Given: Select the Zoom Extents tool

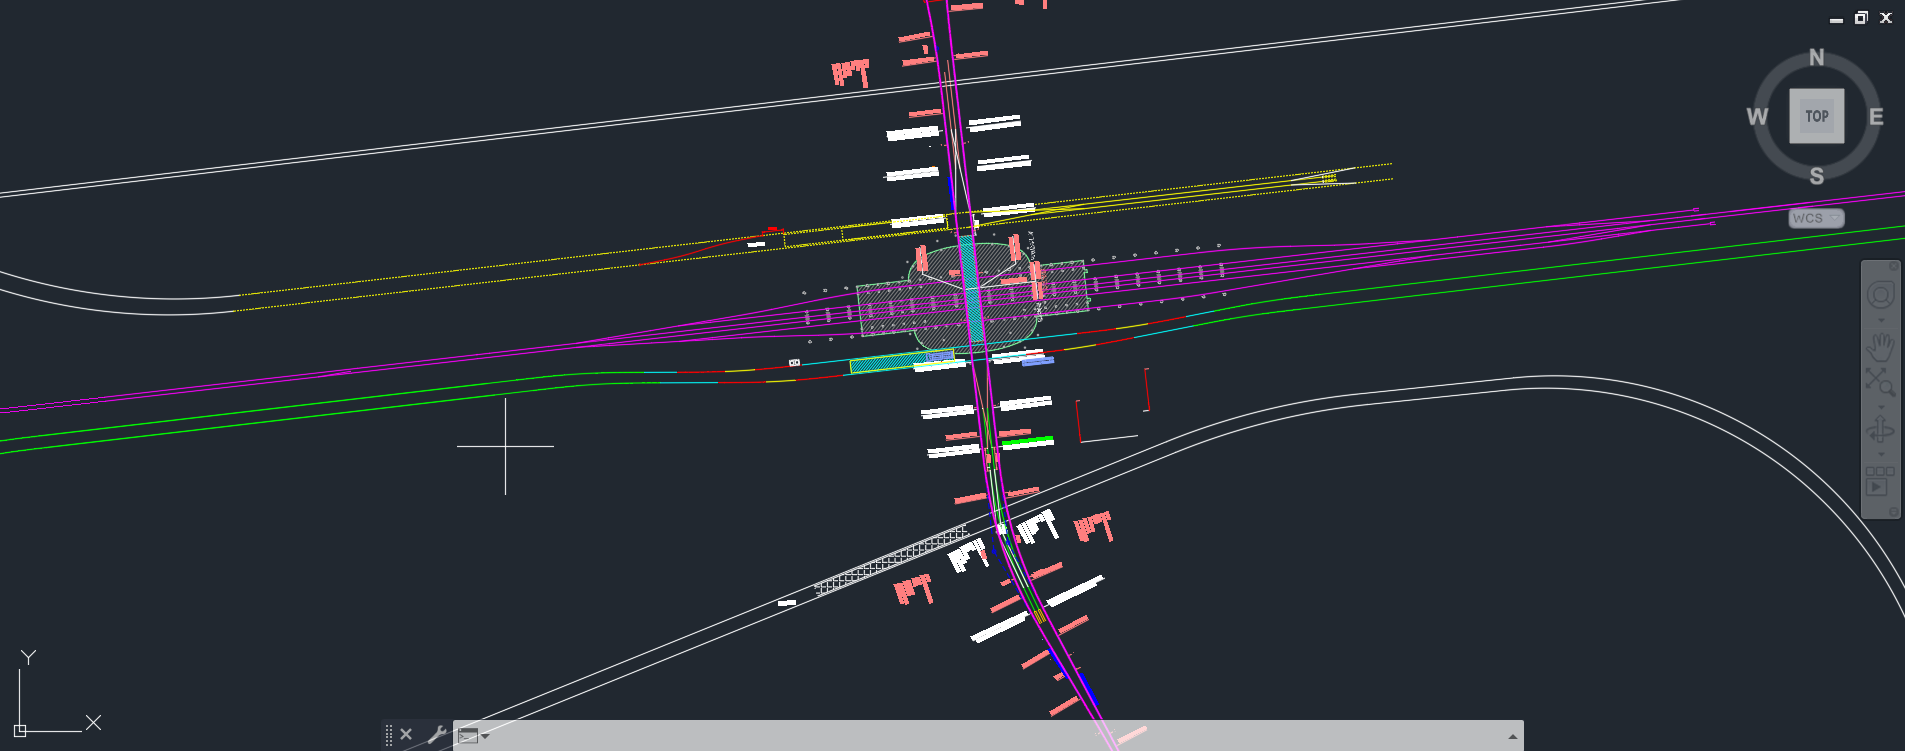Looking at the screenshot, I should (x=1880, y=381).
